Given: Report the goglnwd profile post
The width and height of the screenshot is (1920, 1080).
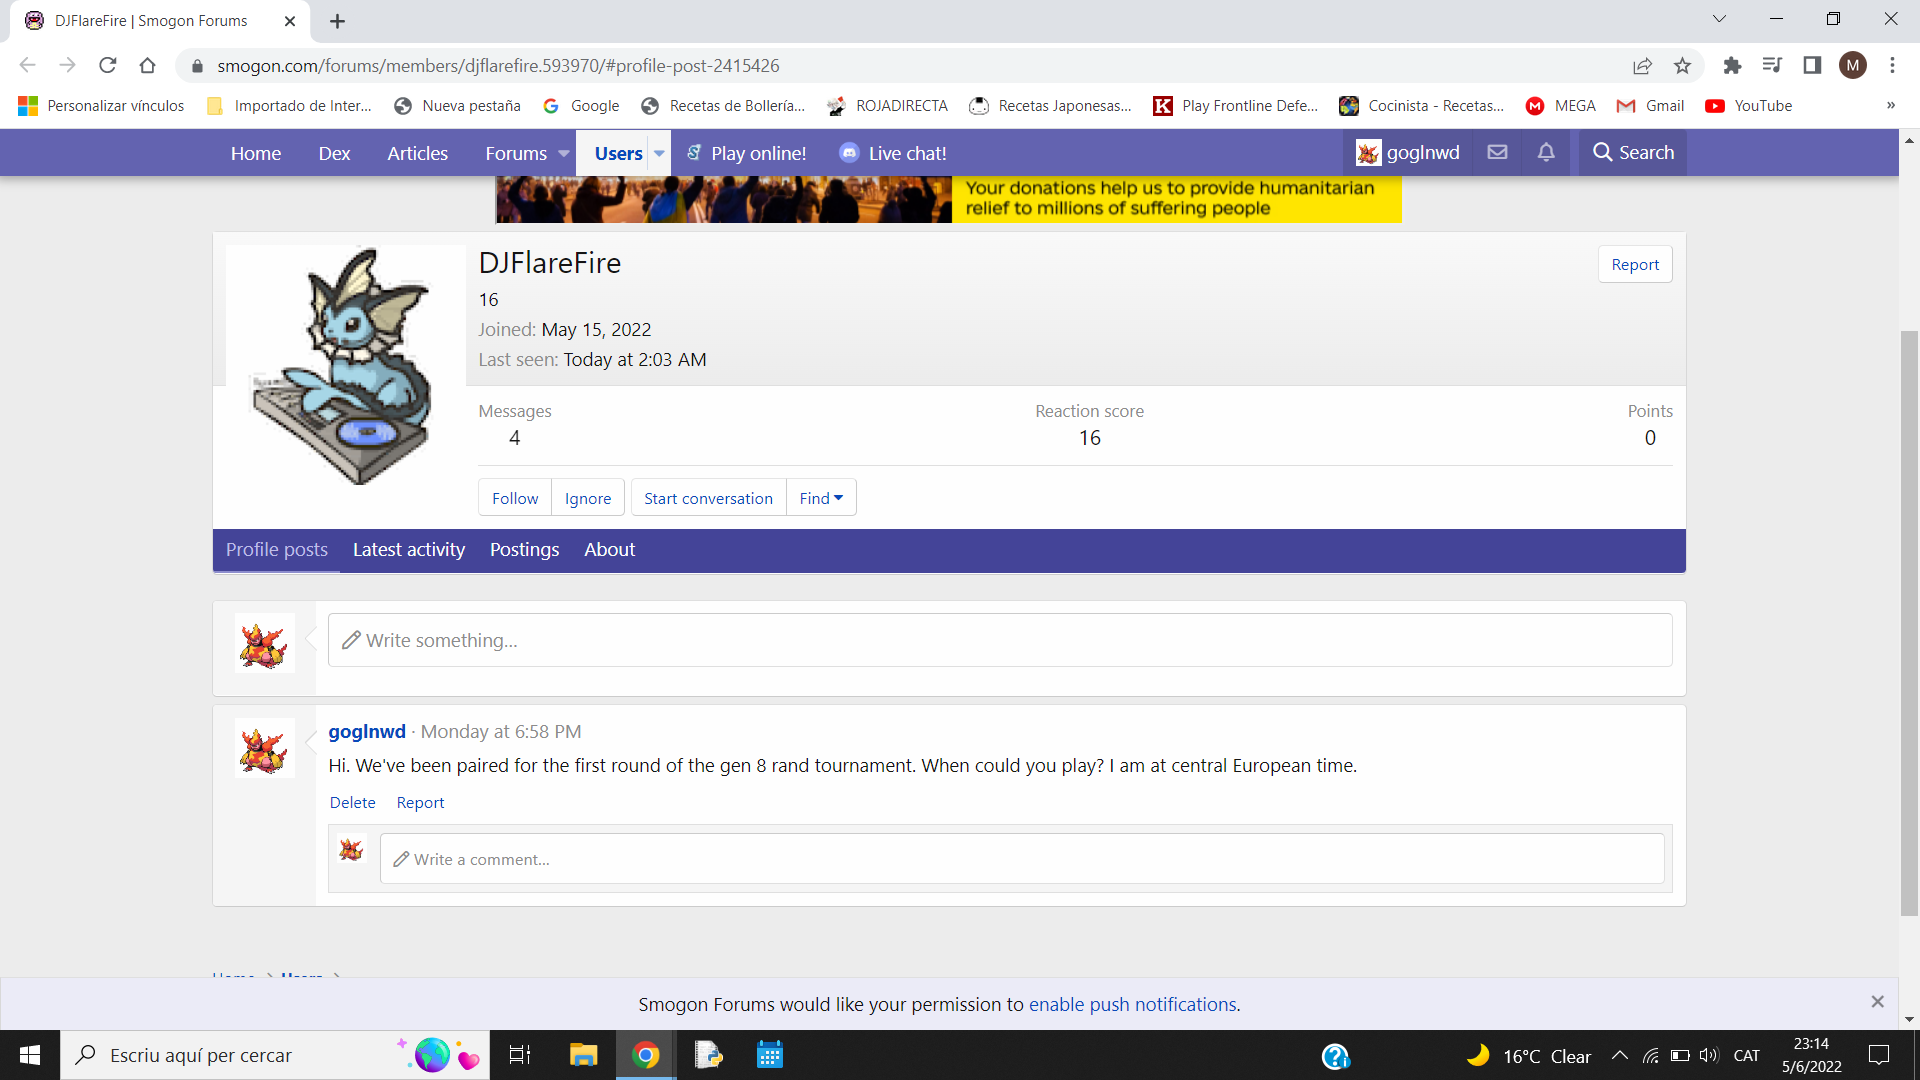Looking at the screenshot, I should pos(420,802).
